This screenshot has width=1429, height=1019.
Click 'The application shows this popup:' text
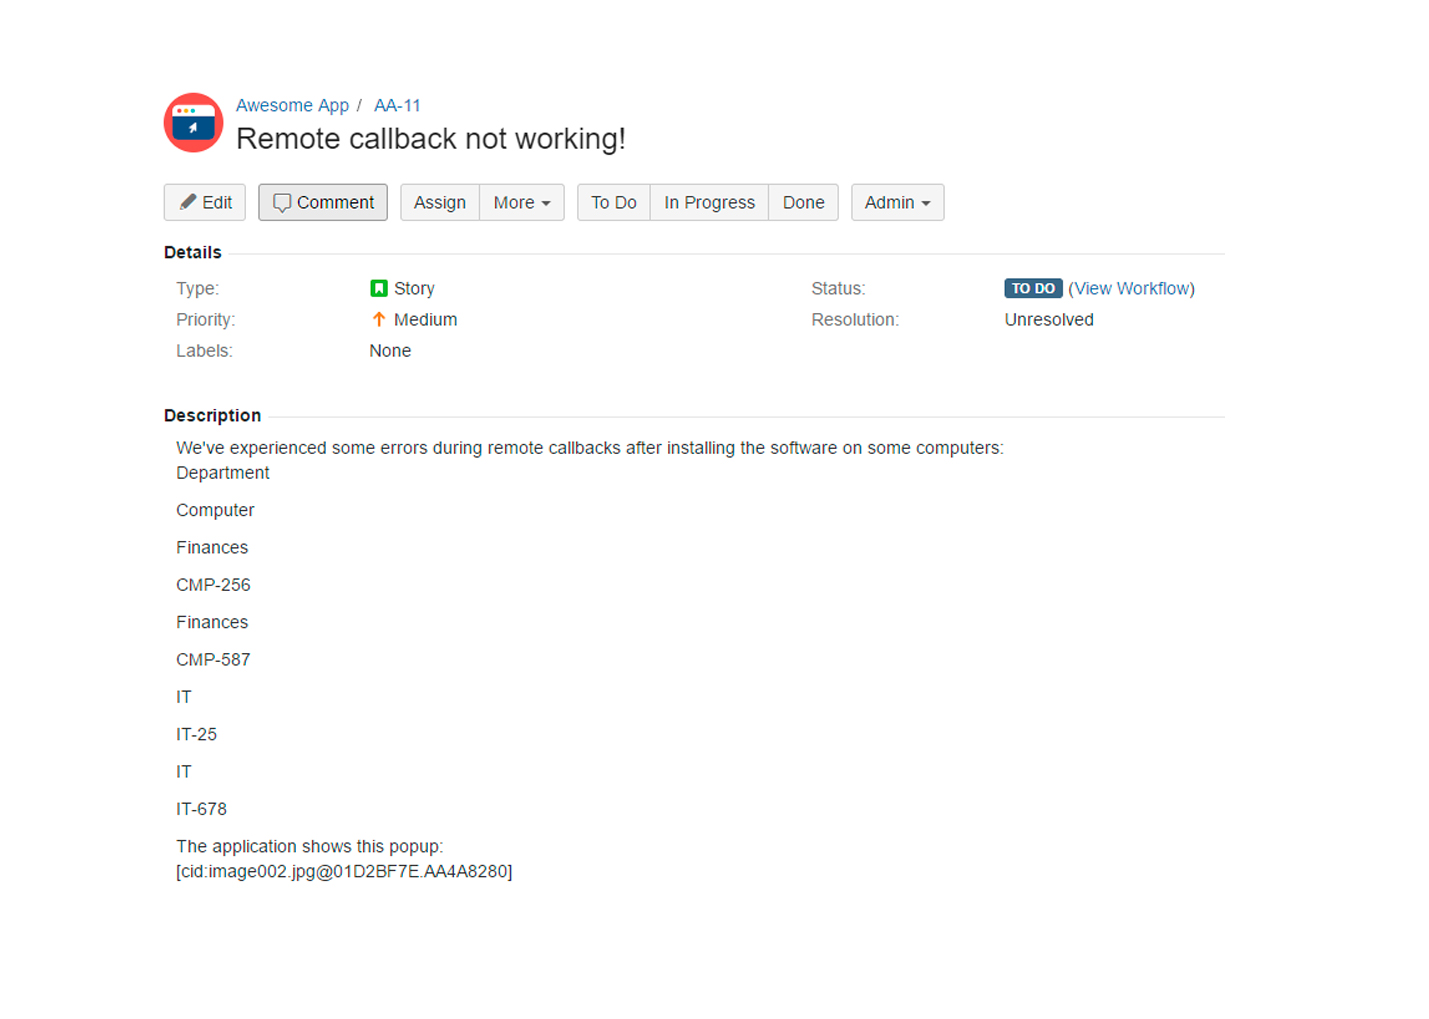[x=309, y=847]
